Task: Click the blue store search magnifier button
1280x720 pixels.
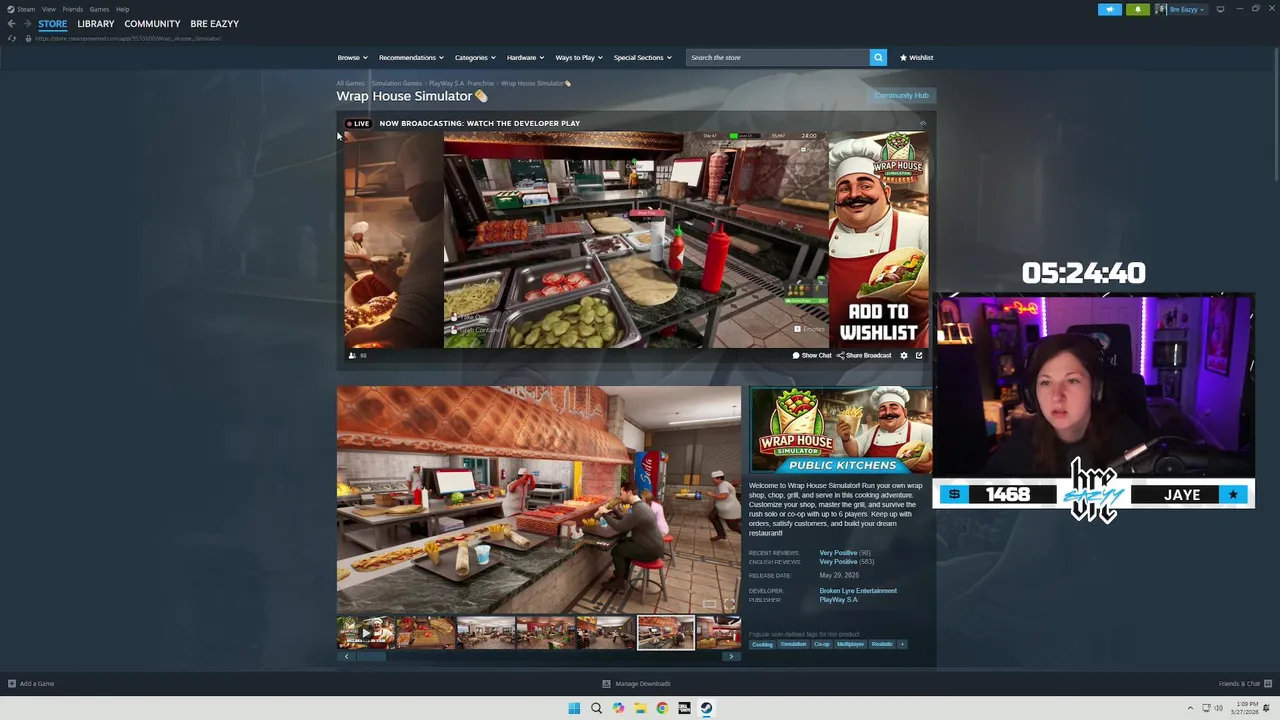Action: [x=878, y=57]
